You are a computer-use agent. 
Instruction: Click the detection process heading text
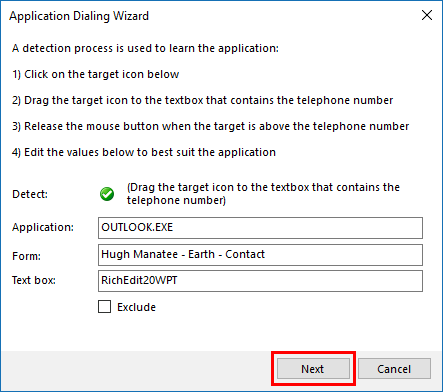point(145,48)
